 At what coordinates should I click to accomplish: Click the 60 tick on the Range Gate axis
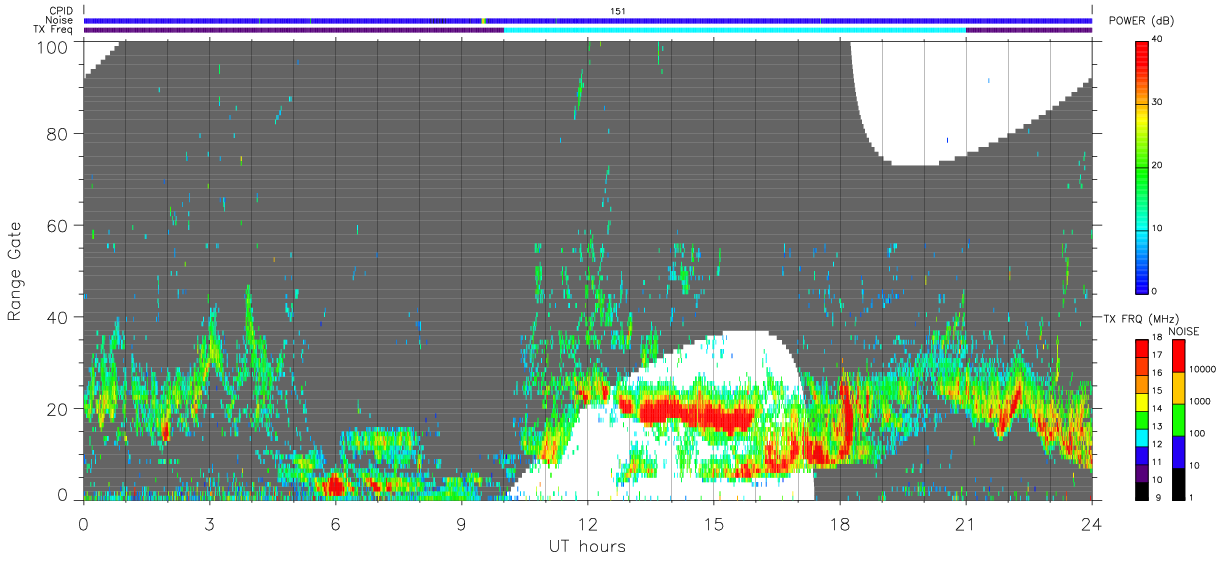click(x=59, y=226)
